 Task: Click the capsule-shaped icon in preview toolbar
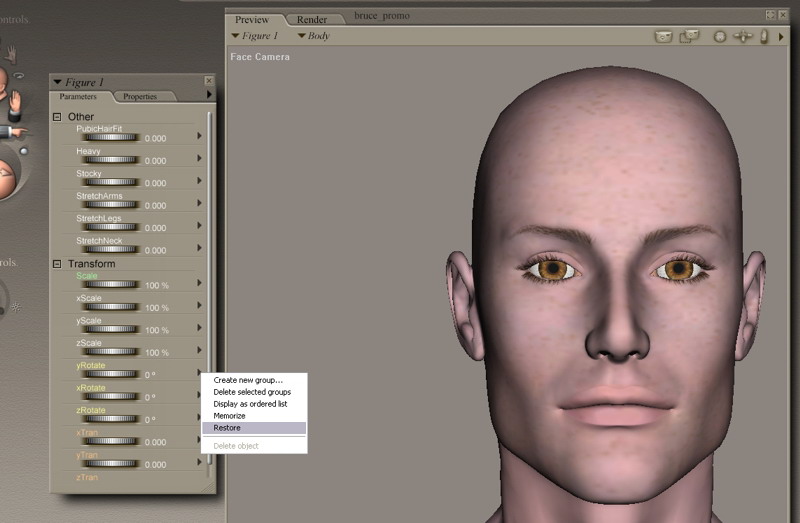(764, 37)
